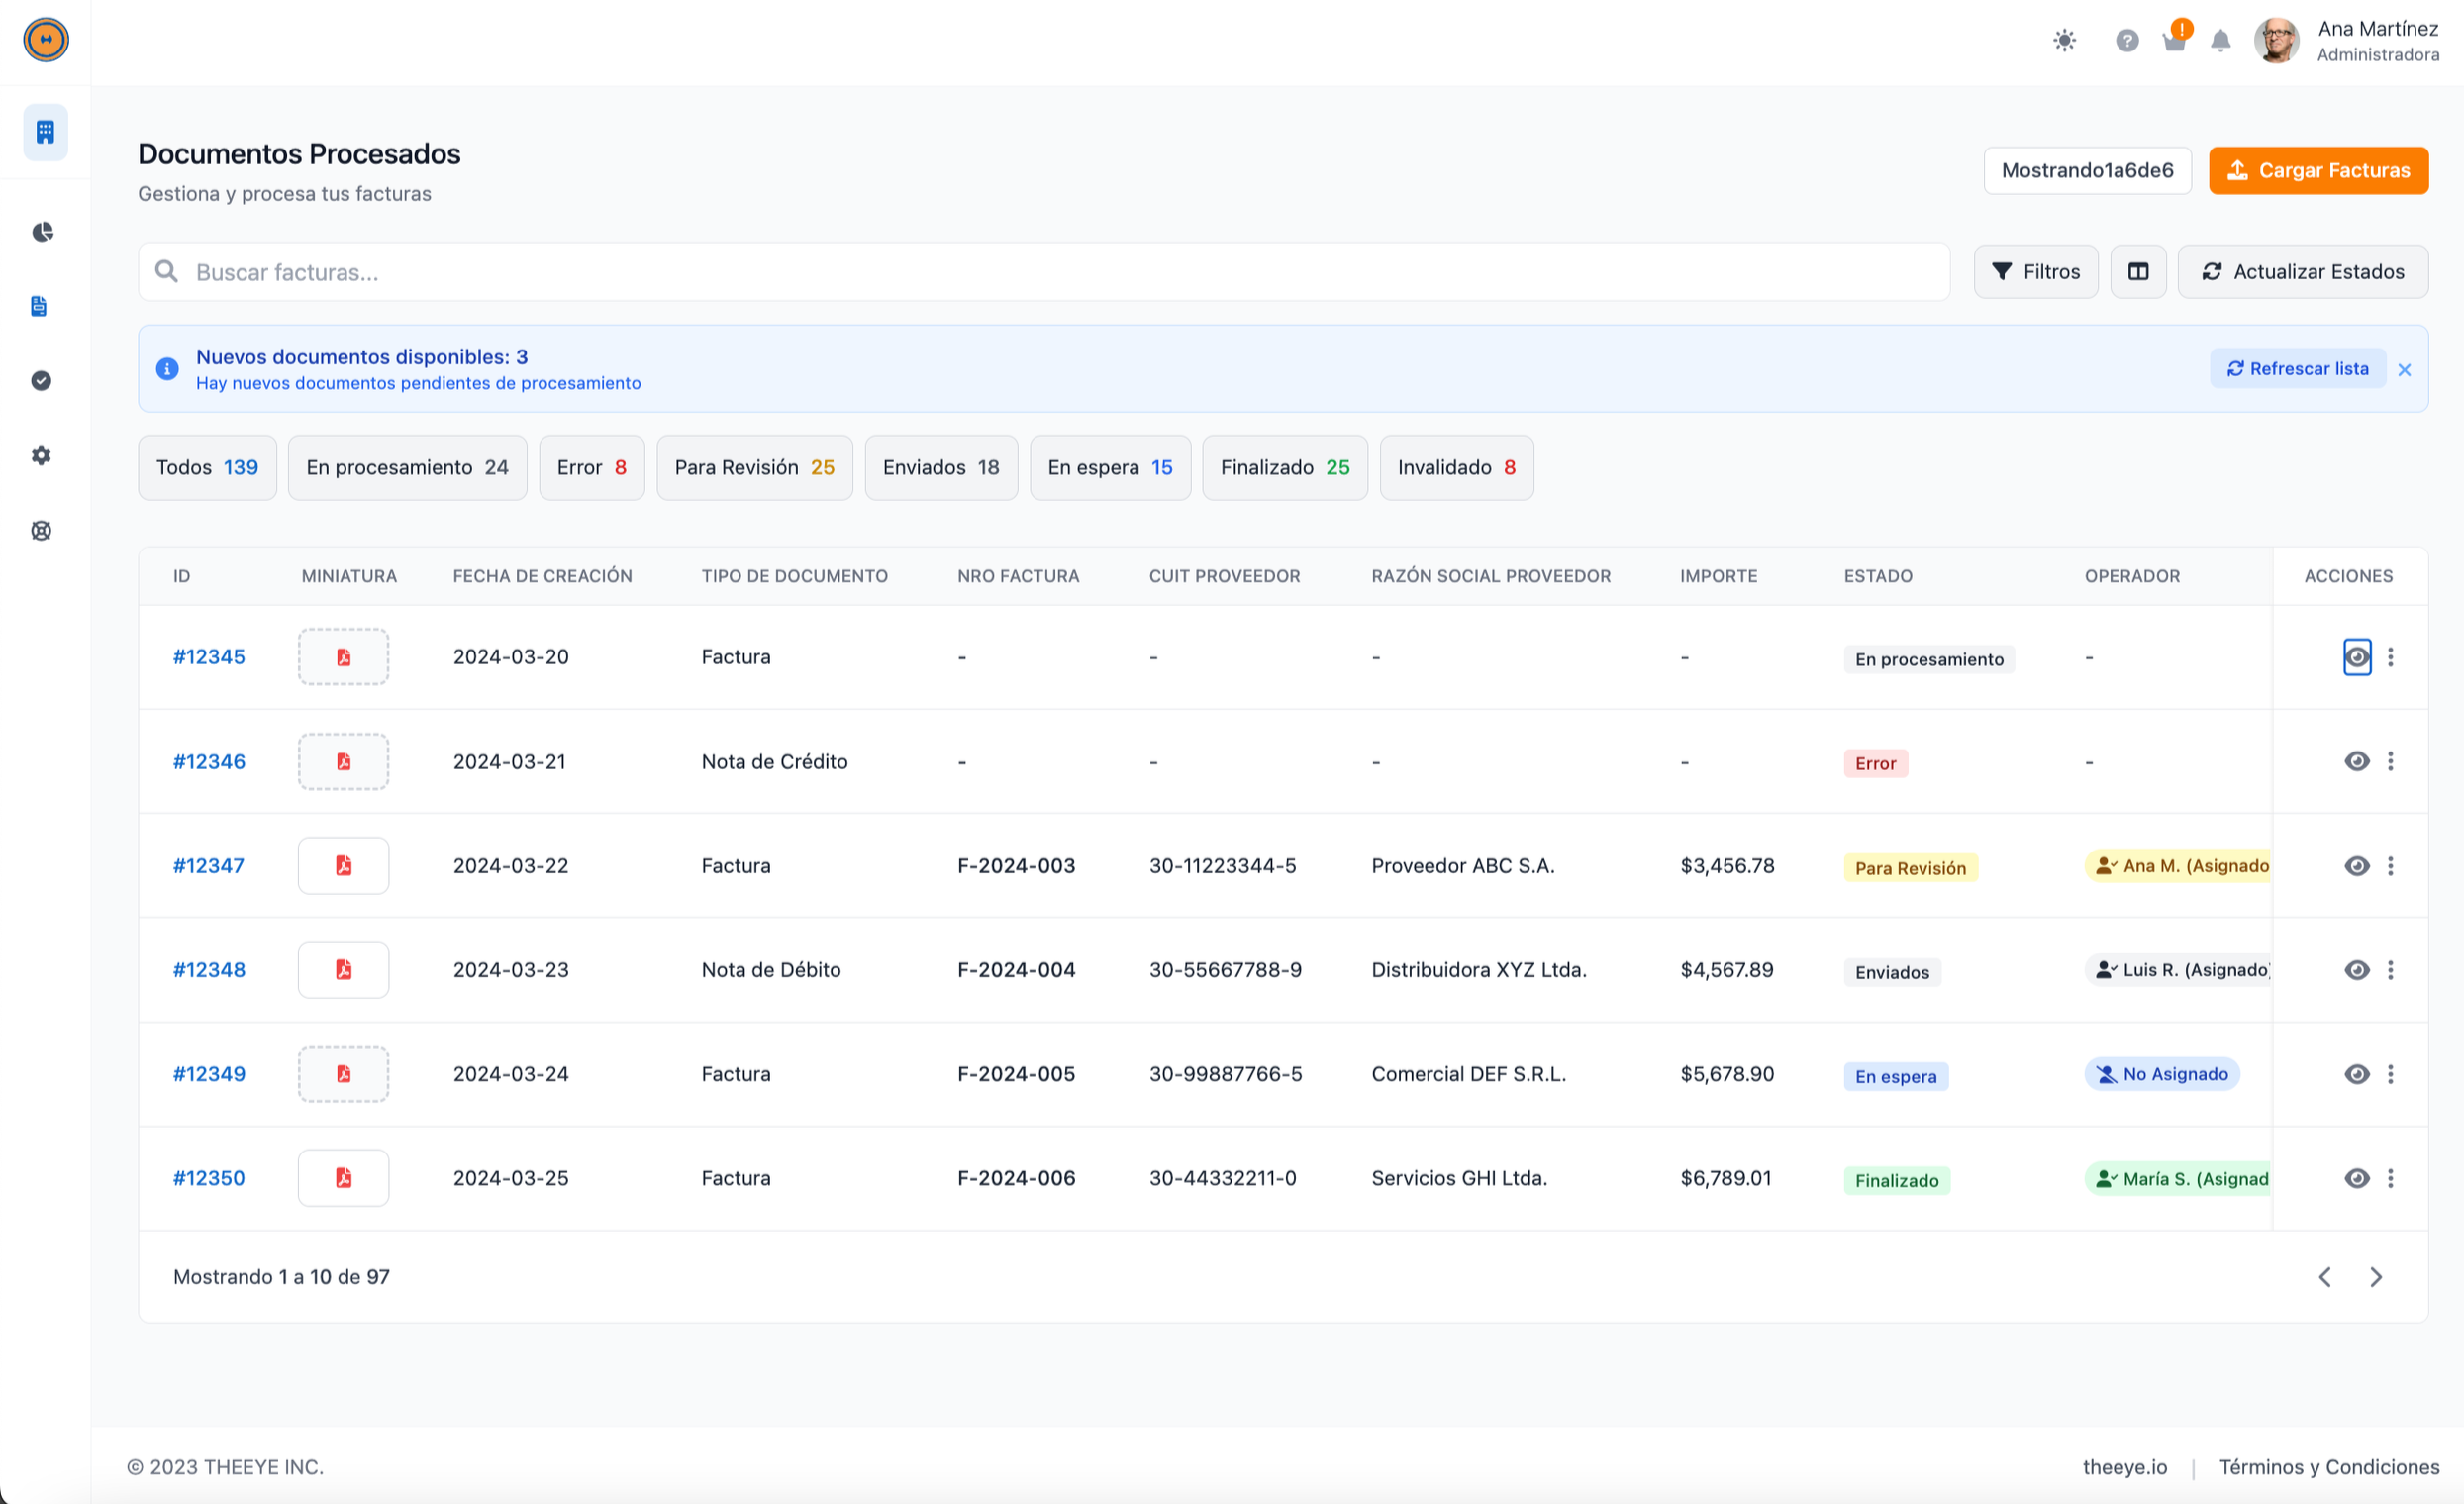Click Refrescar lista in the banner

(2297, 369)
